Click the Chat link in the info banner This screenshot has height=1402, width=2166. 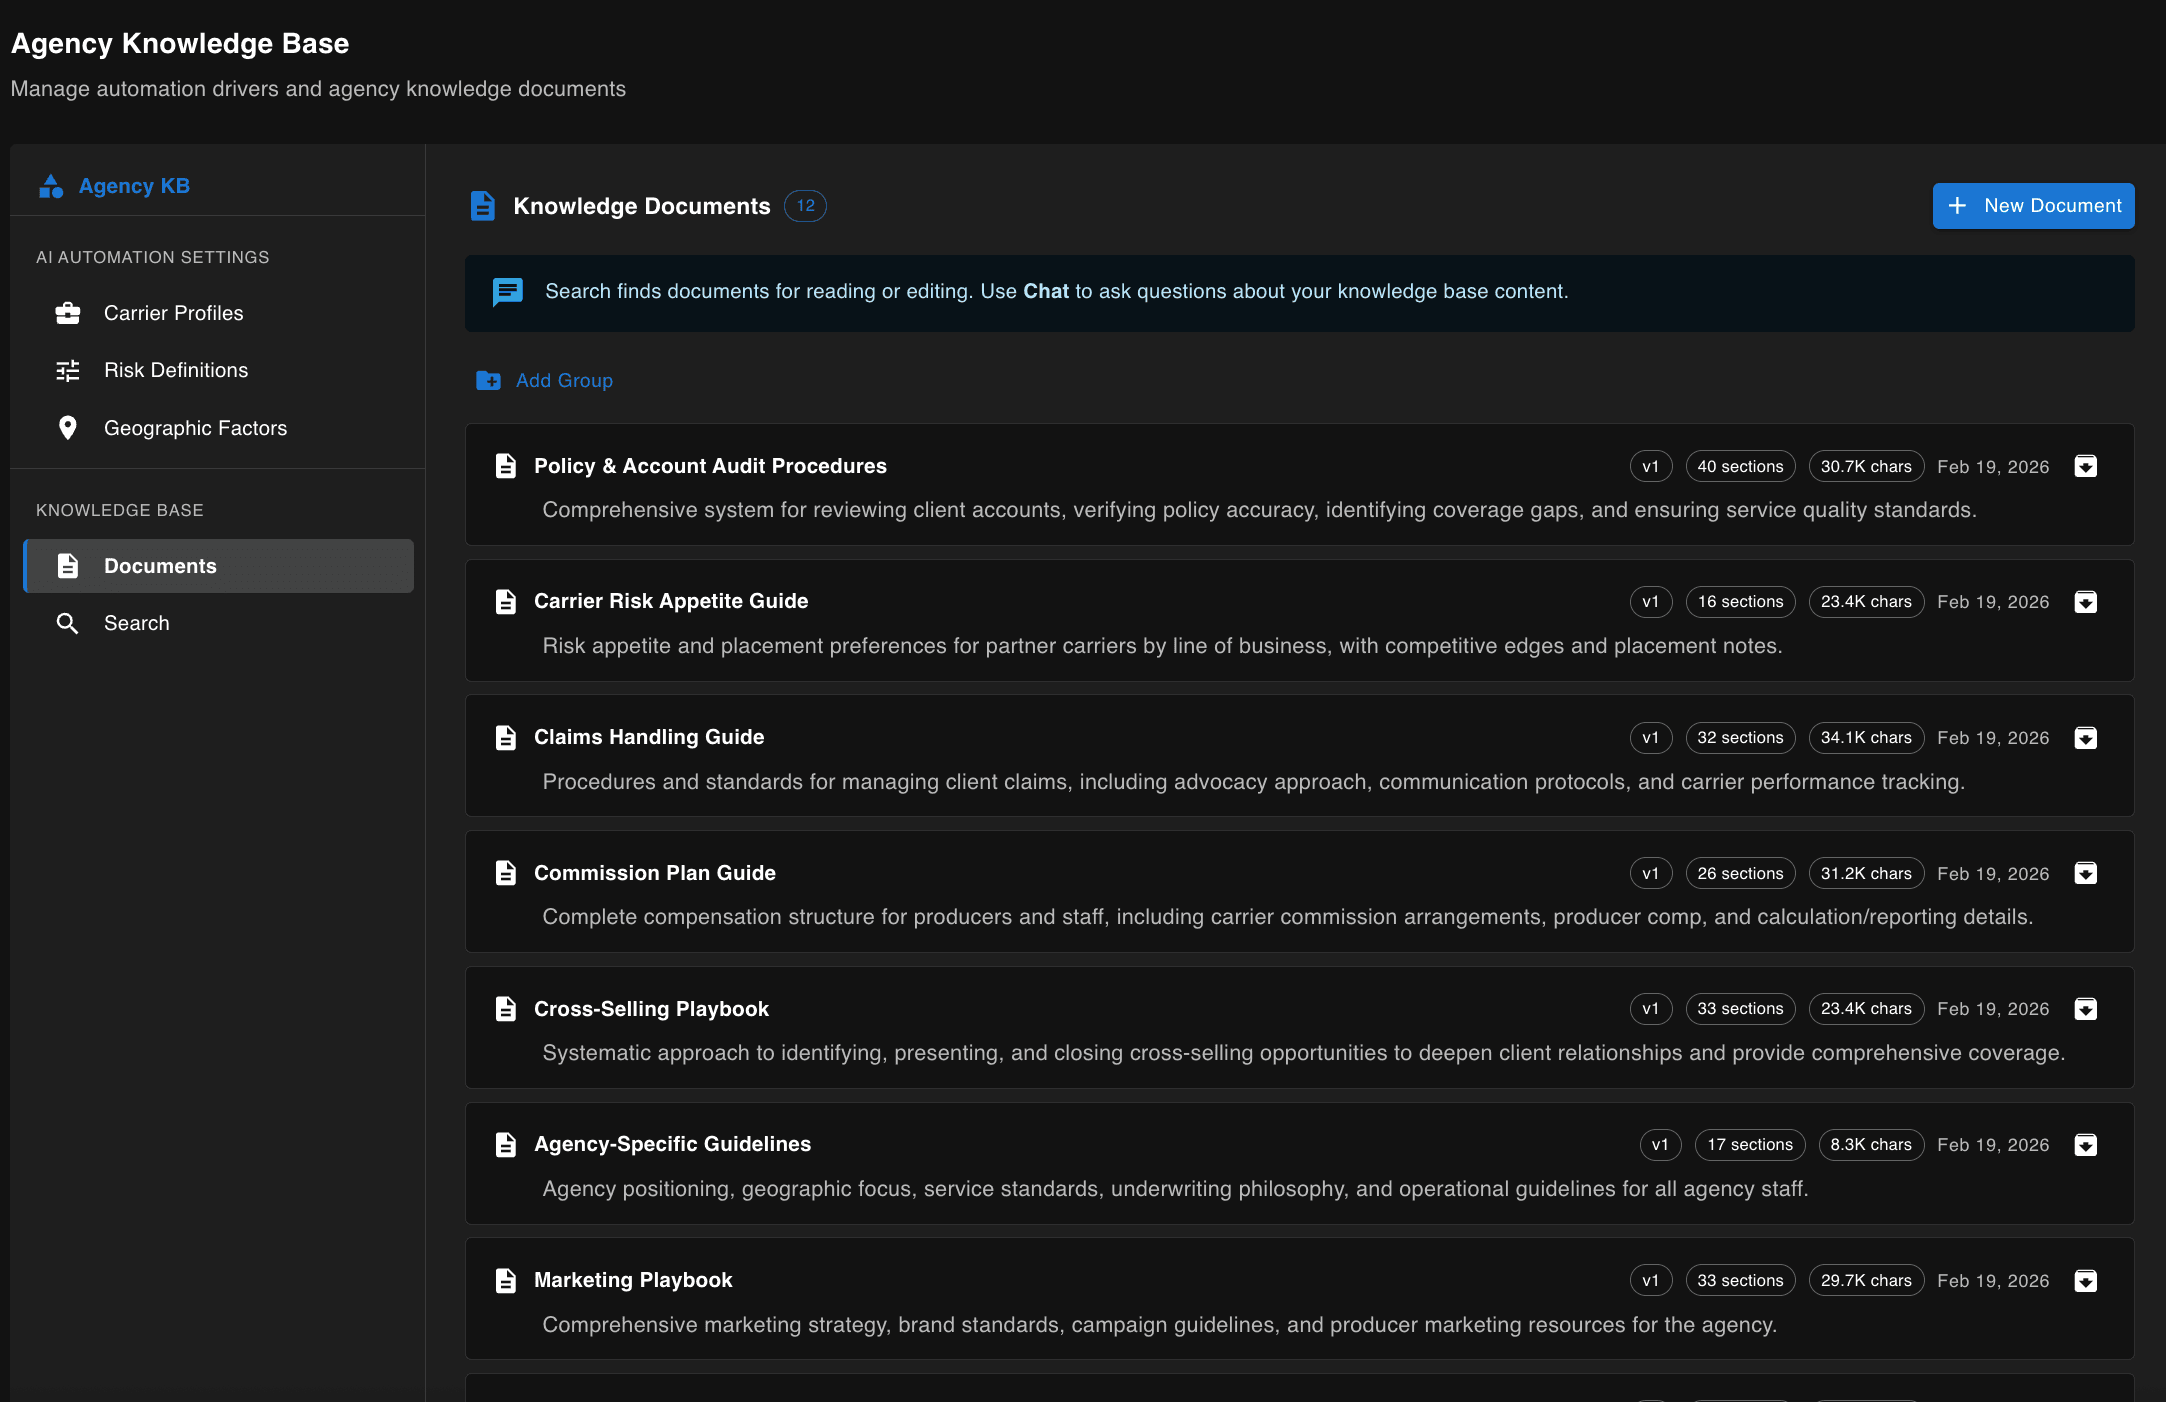(x=1046, y=291)
